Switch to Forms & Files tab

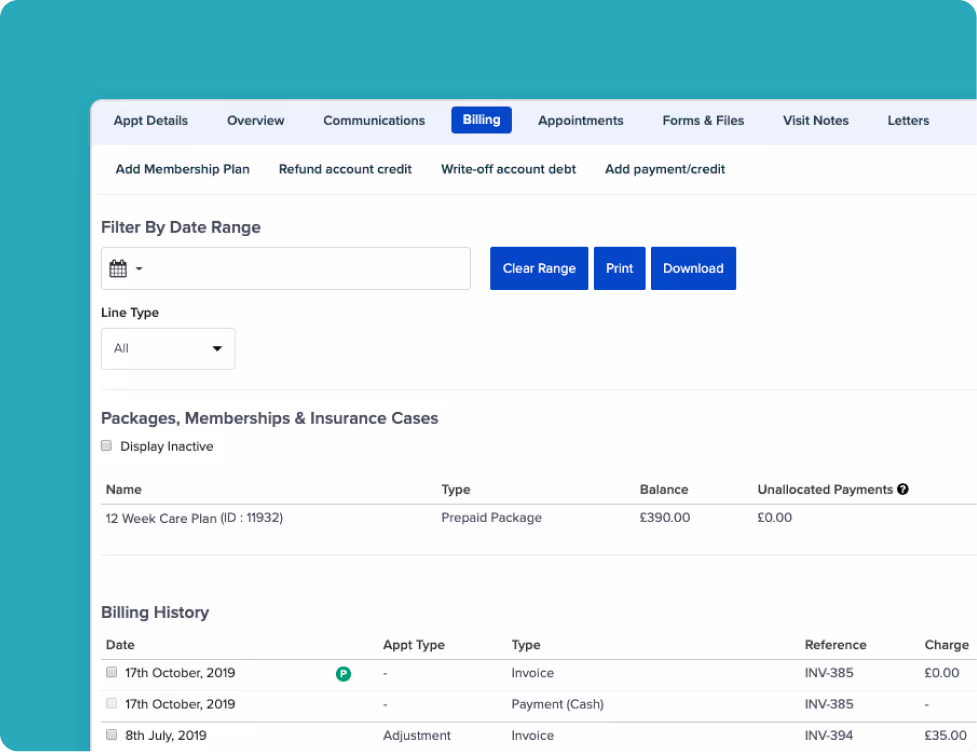[703, 120]
